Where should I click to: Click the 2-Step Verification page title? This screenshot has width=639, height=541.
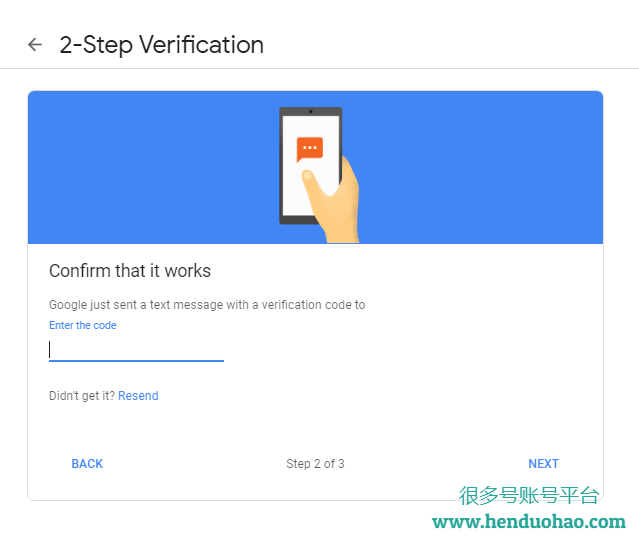click(x=162, y=45)
